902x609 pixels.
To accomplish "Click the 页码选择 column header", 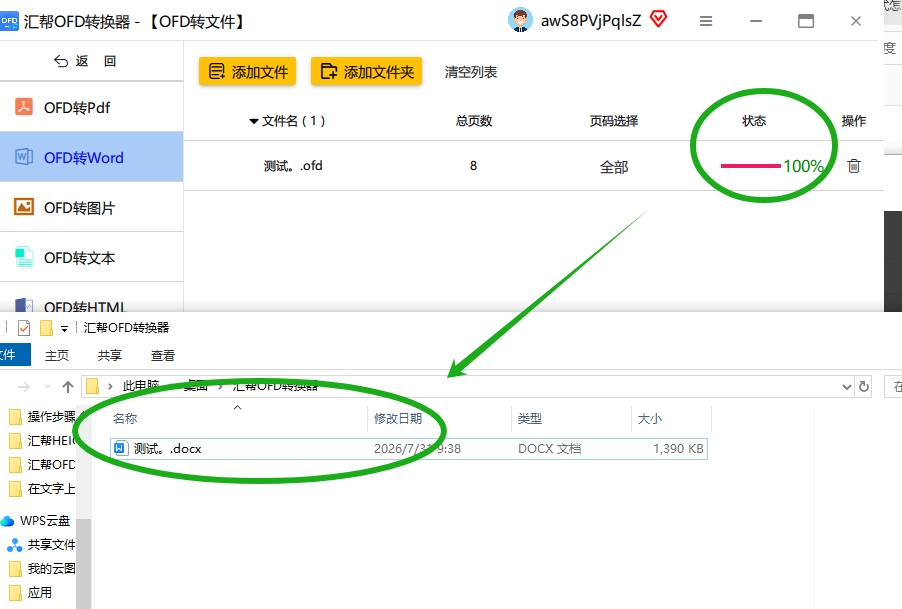I will [x=614, y=121].
